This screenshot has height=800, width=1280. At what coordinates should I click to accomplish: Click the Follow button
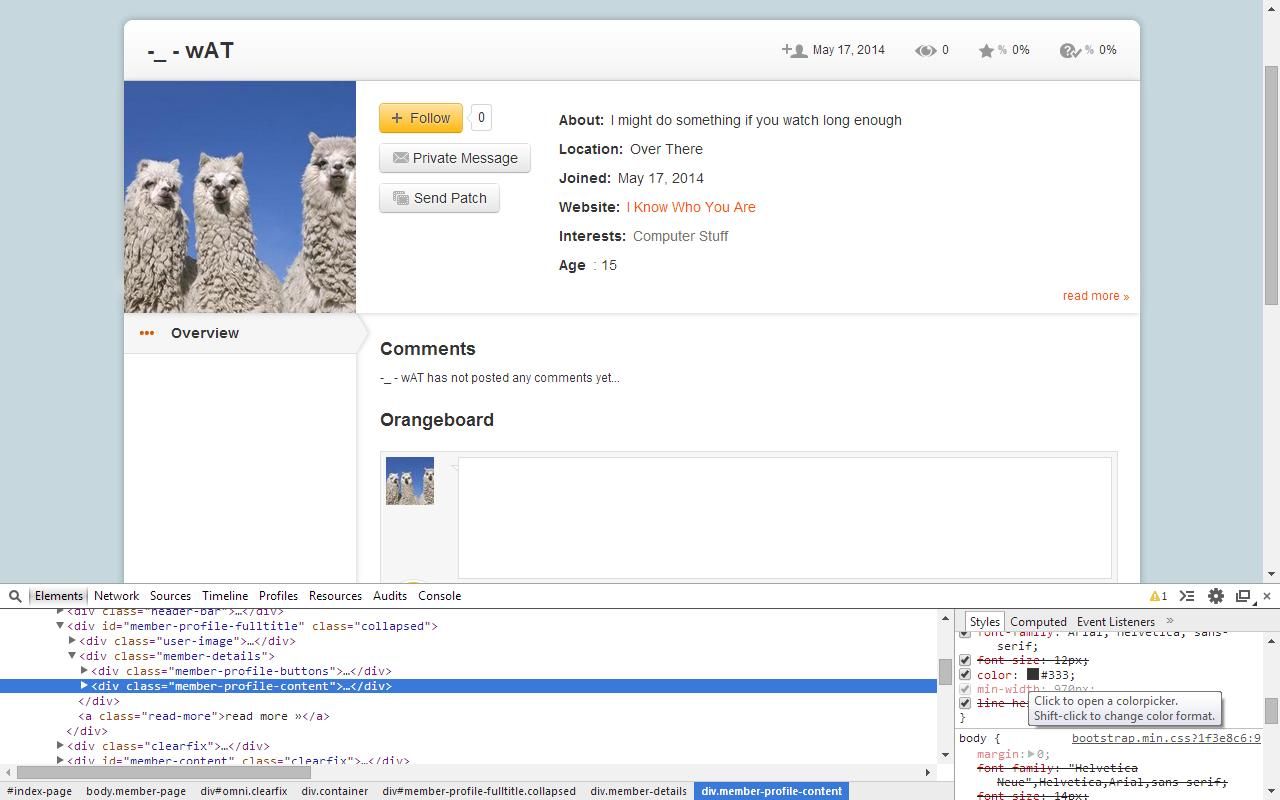(421, 118)
